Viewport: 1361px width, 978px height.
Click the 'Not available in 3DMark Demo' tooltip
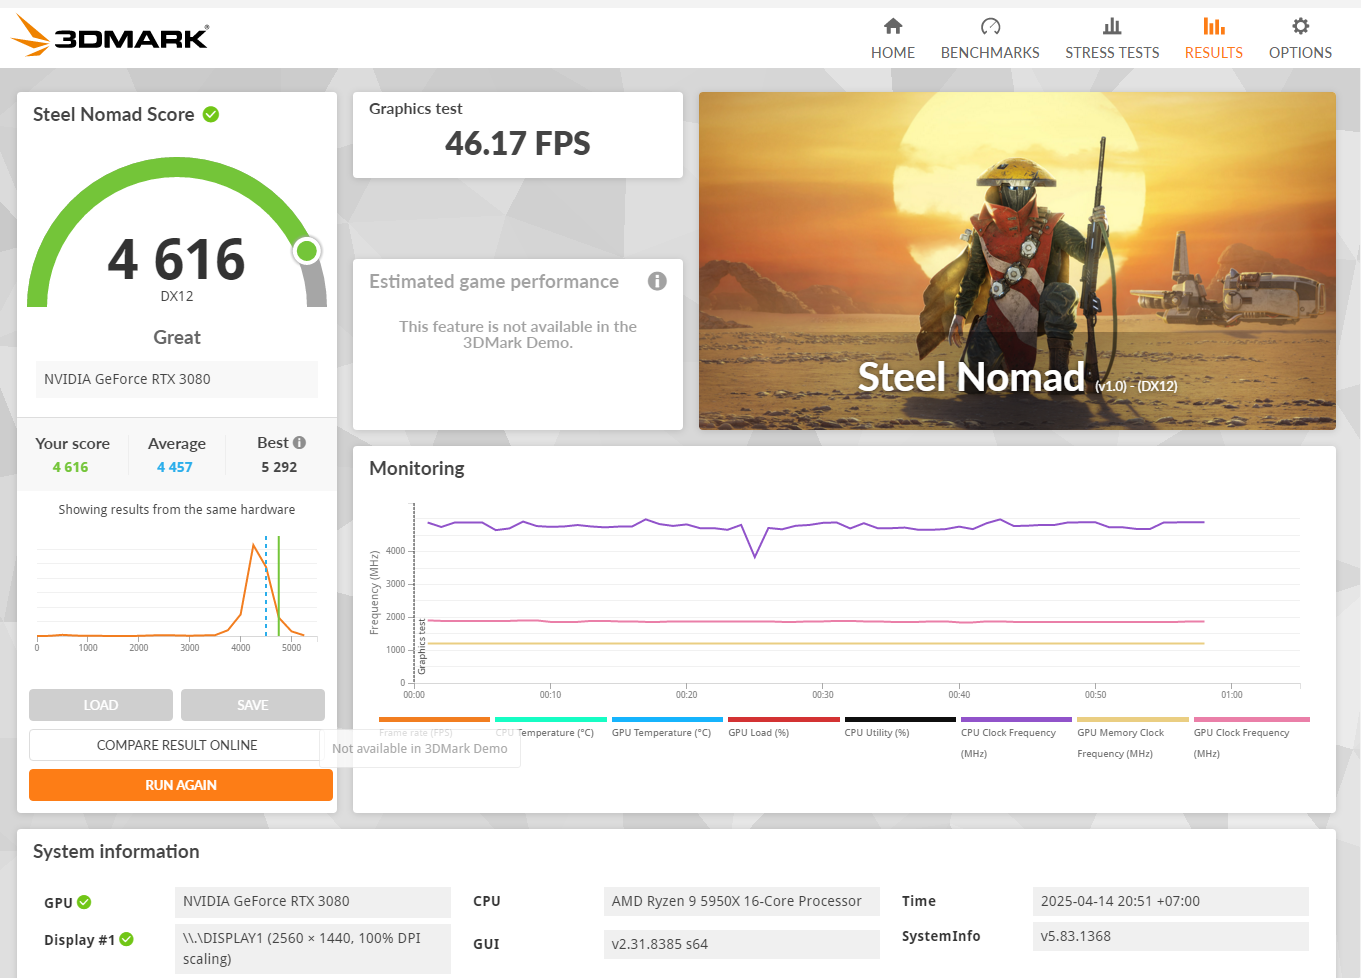click(420, 748)
